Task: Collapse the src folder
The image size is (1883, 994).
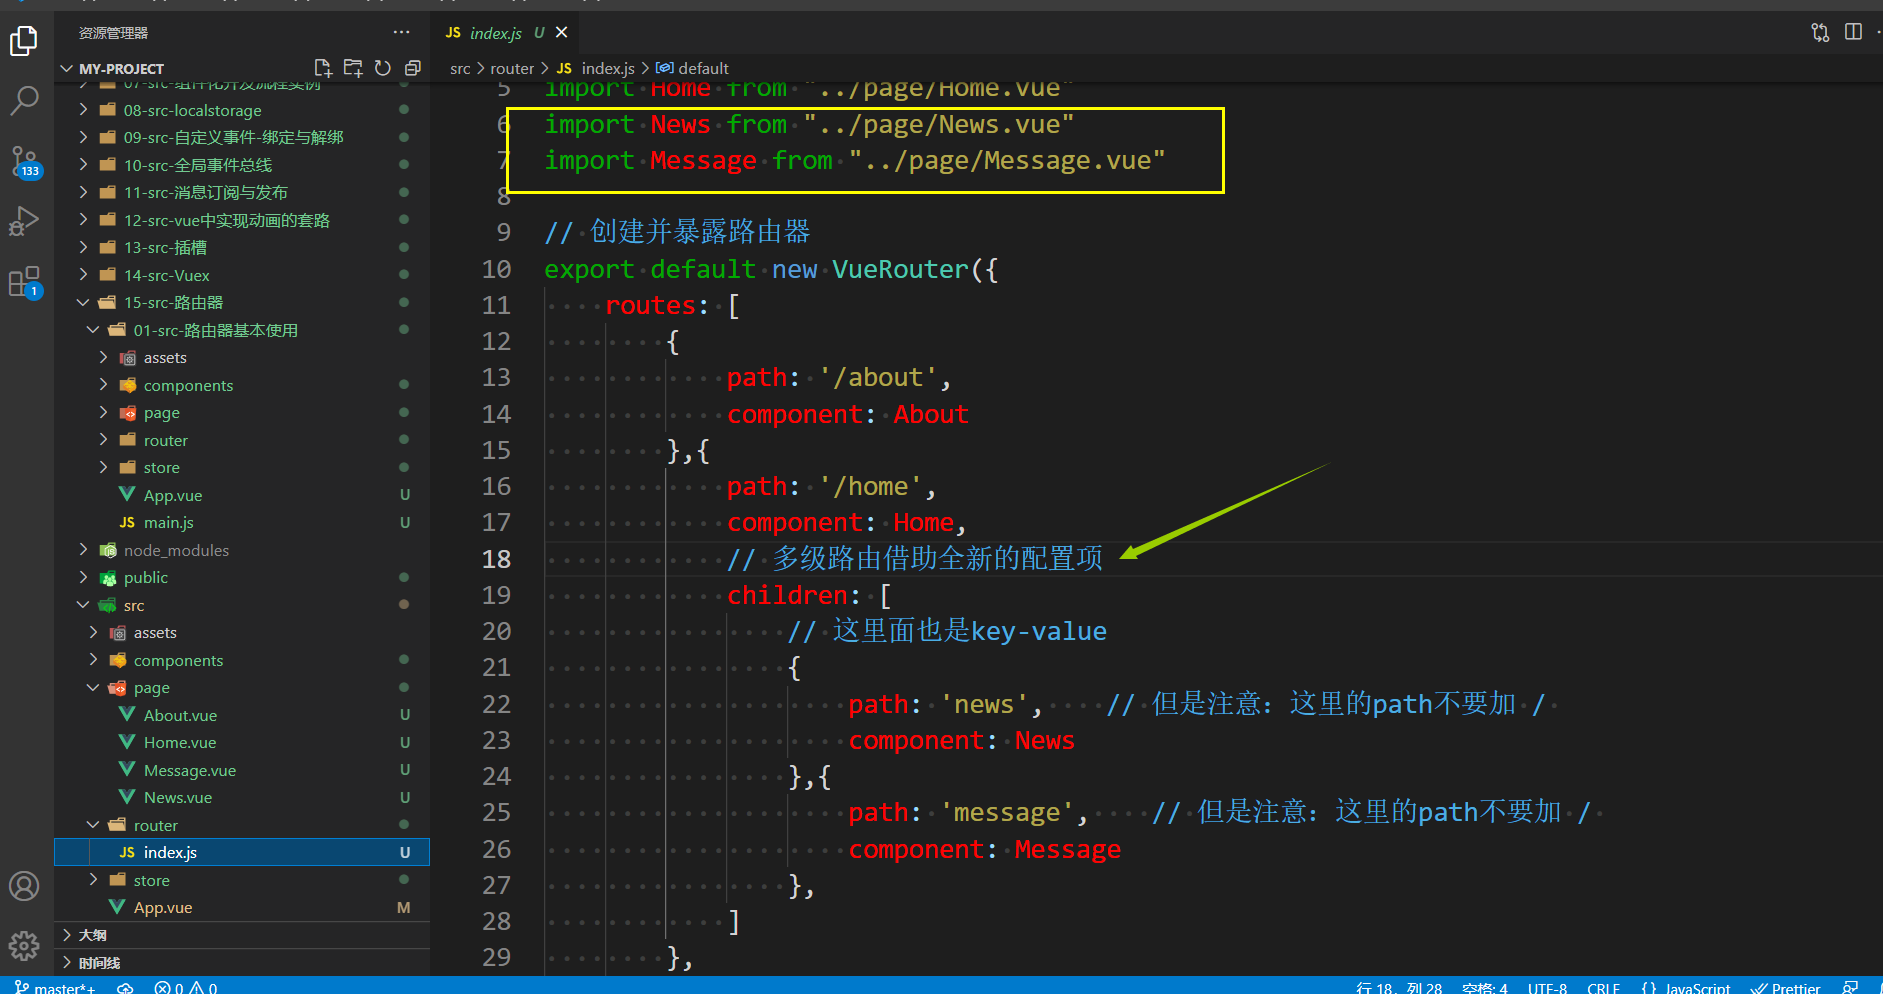Action: coord(242,605)
